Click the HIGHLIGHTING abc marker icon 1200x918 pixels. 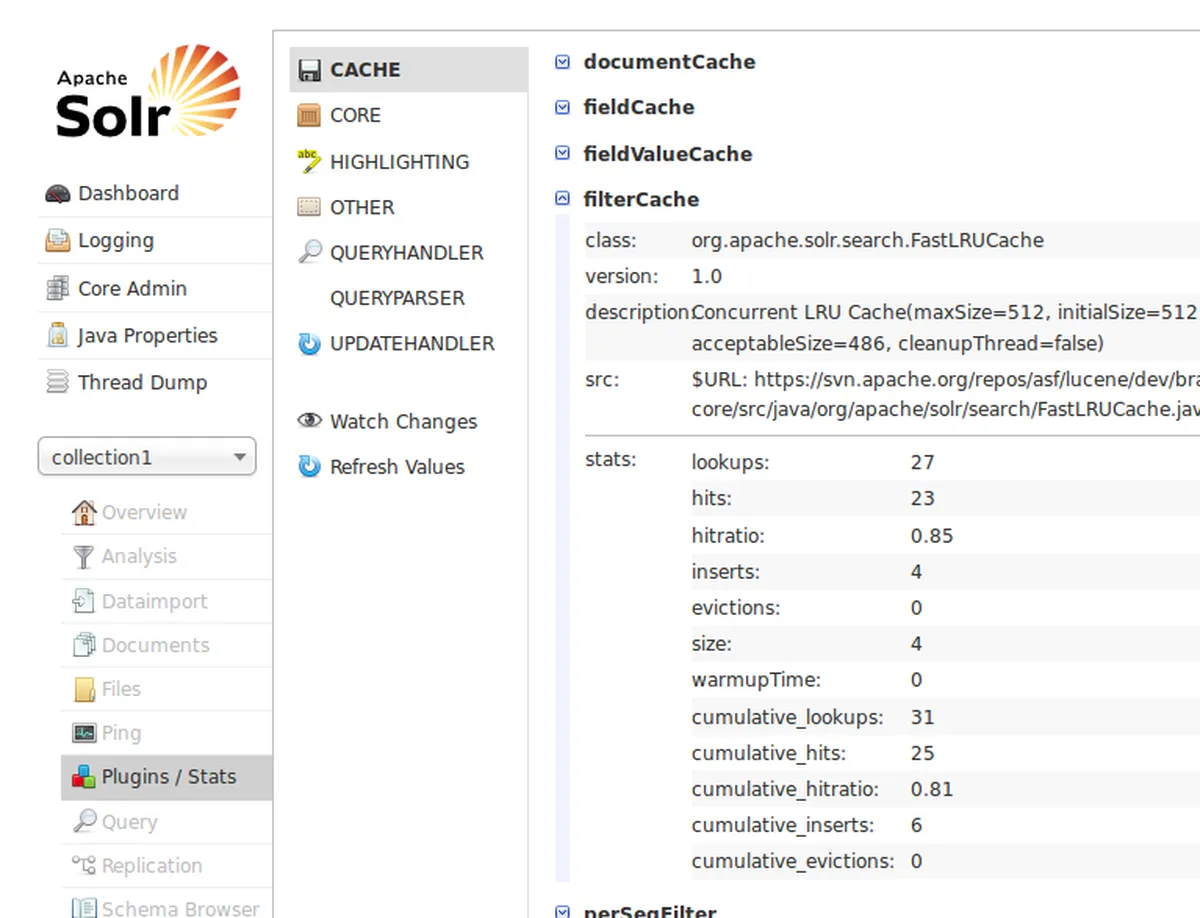click(310, 161)
